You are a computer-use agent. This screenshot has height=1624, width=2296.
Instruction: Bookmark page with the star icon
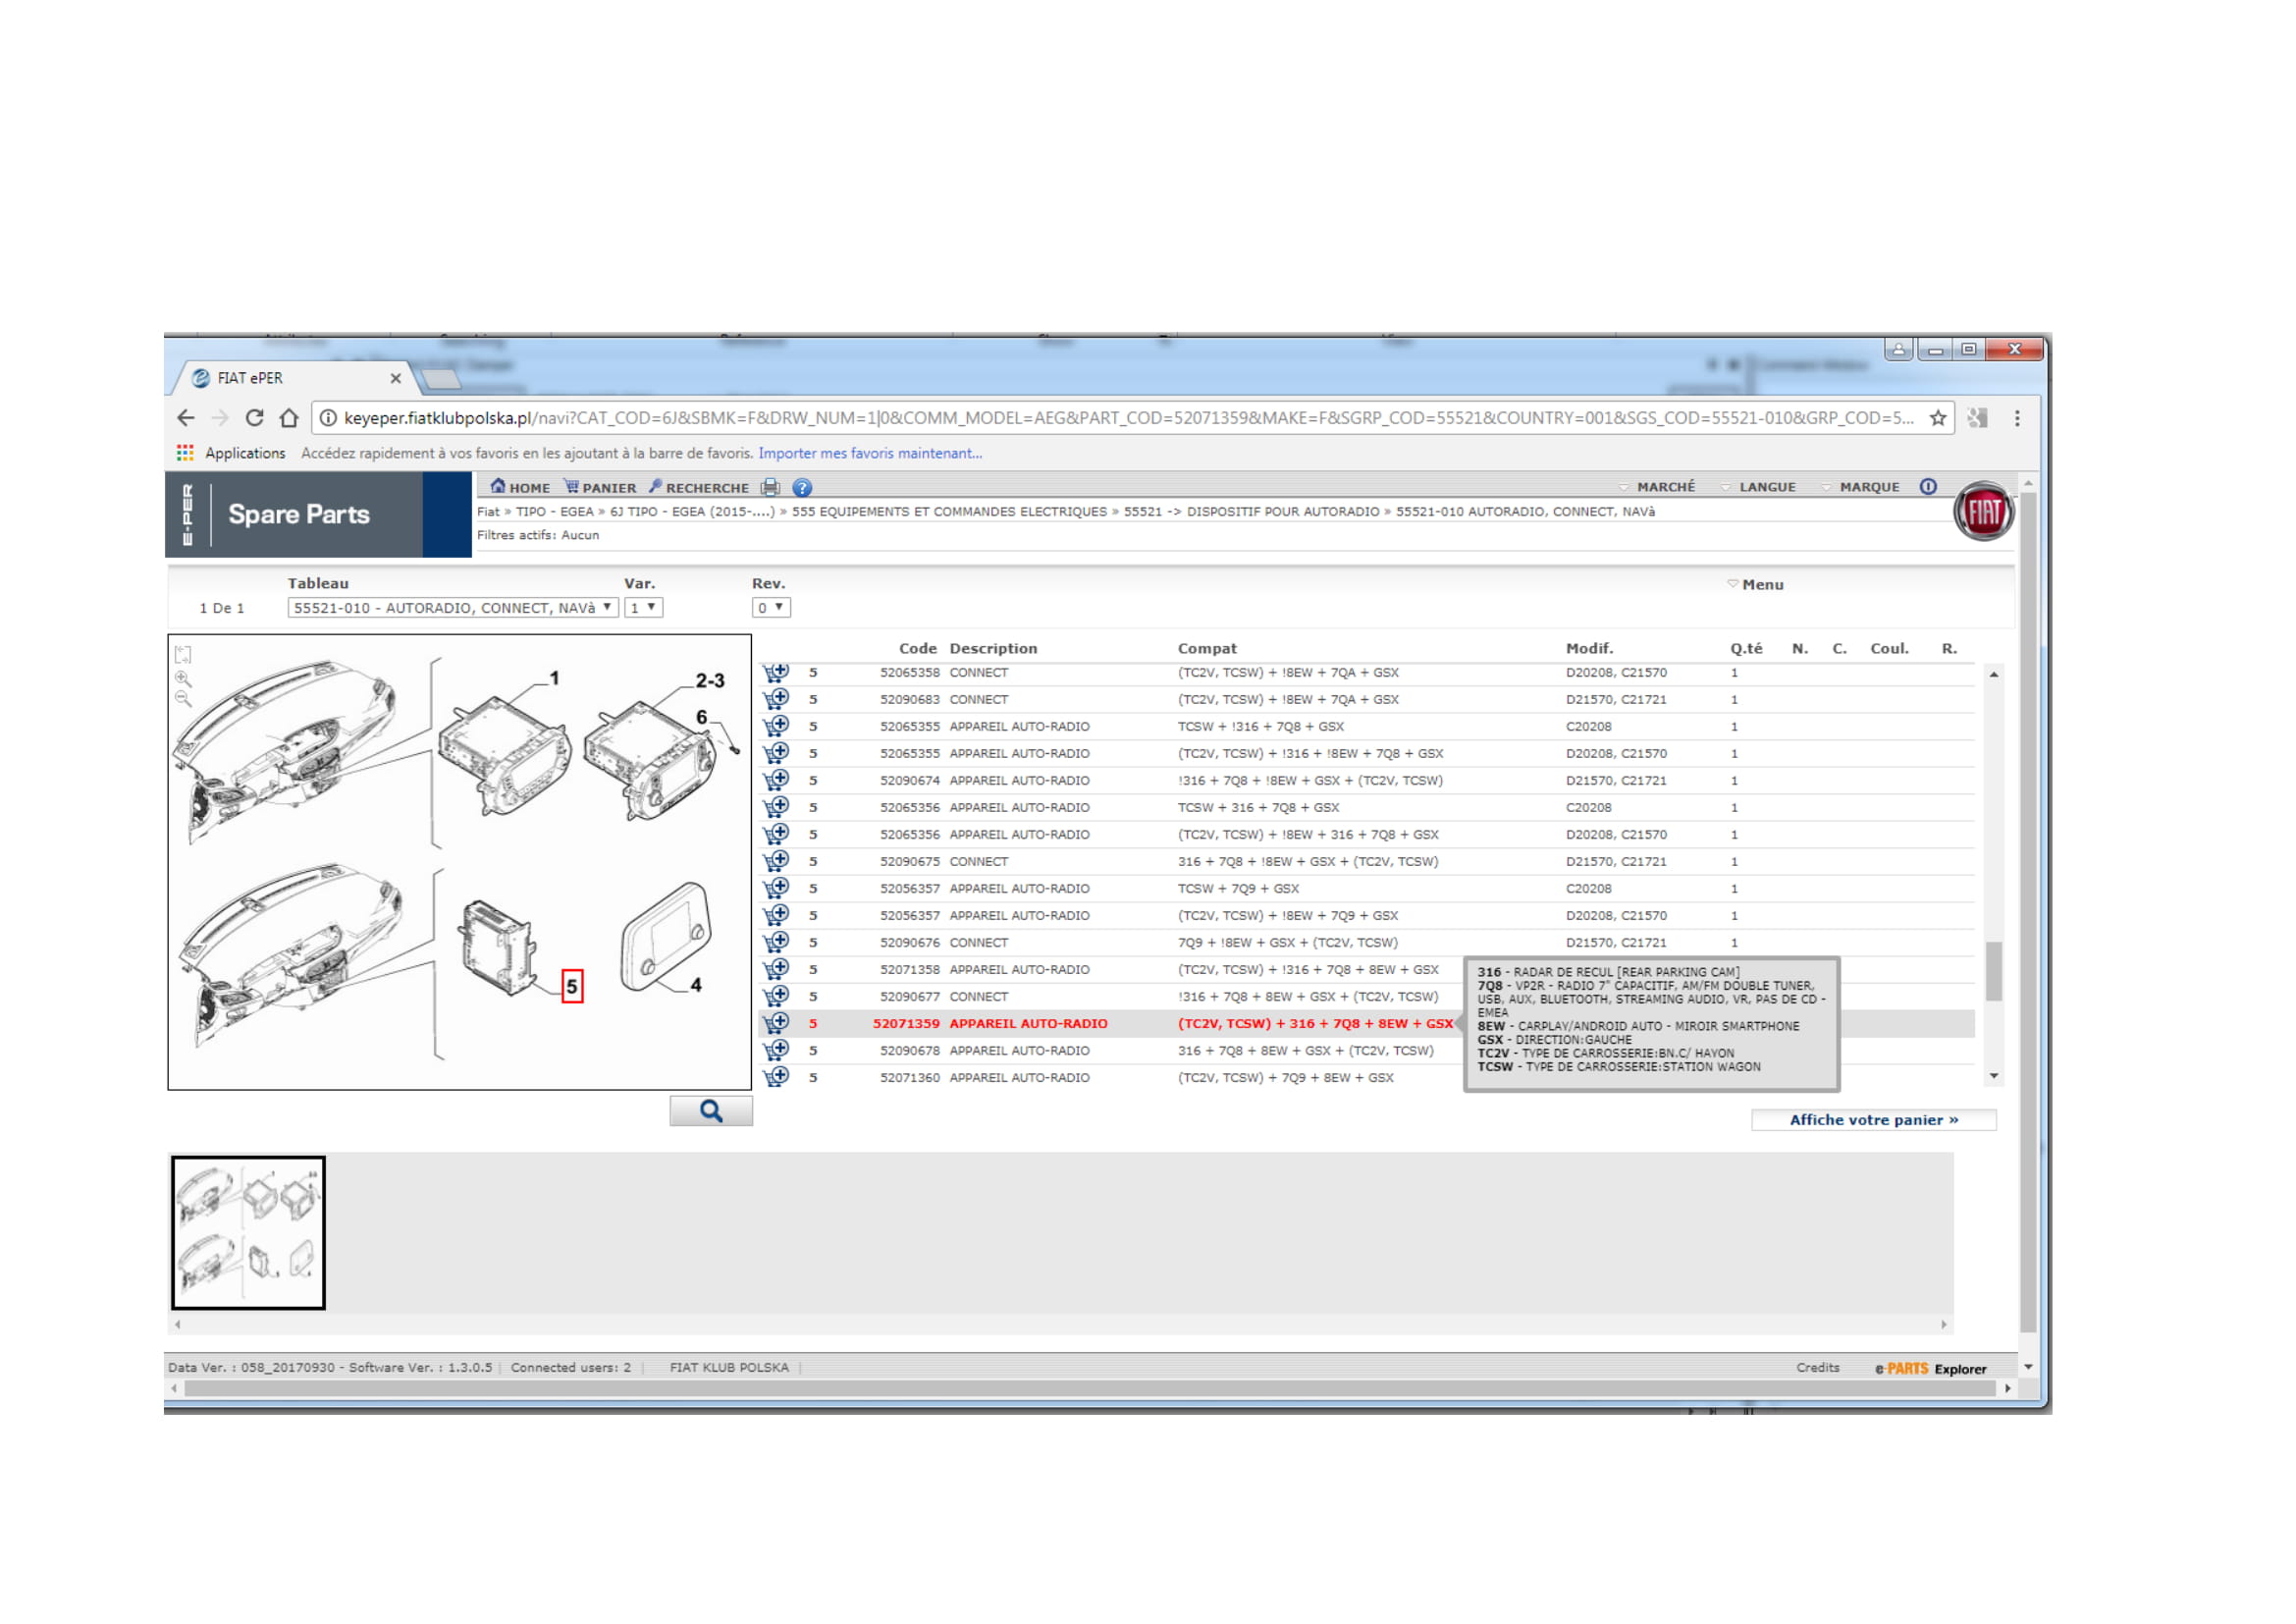pos(1938,418)
